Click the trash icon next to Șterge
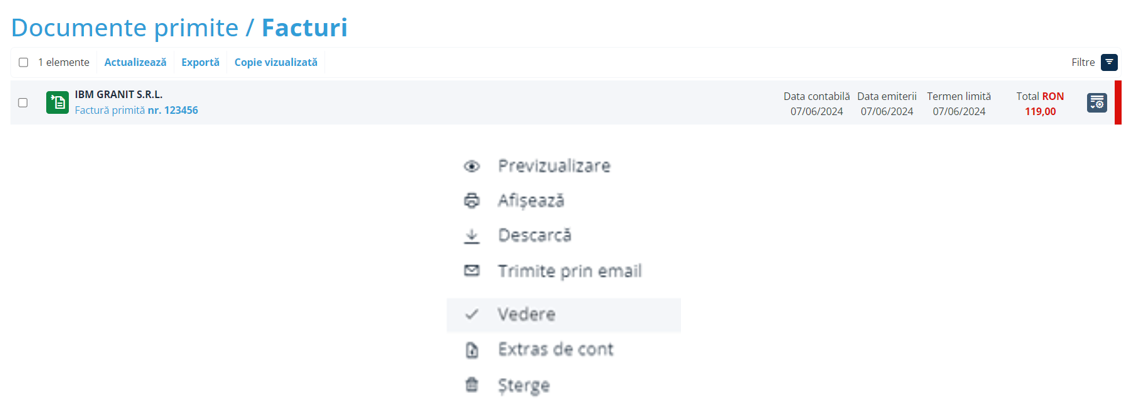This screenshot has width=1137, height=417. tap(472, 385)
